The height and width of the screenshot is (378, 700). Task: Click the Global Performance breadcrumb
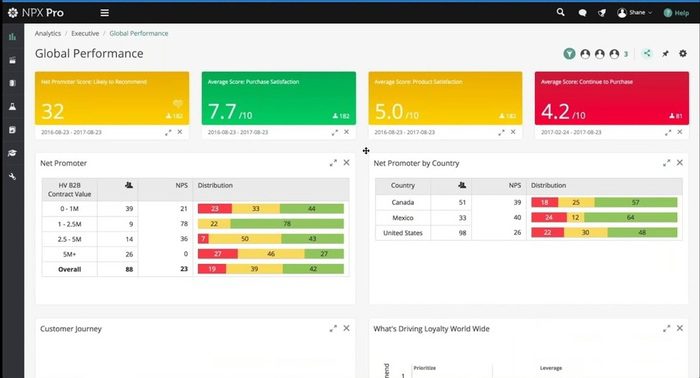[139, 33]
